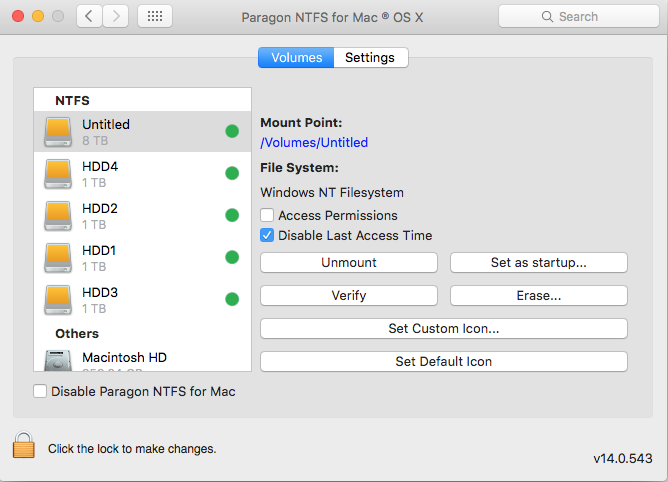Image resolution: width=668 pixels, height=482 pixels.
Task: Click the 8 TB size label
Action: point(95,141)
